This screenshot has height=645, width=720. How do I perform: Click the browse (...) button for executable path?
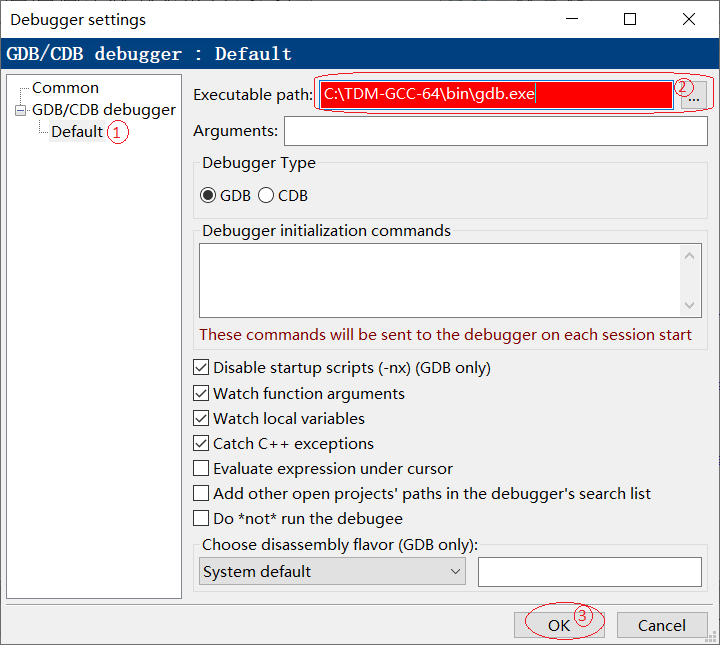694,95
